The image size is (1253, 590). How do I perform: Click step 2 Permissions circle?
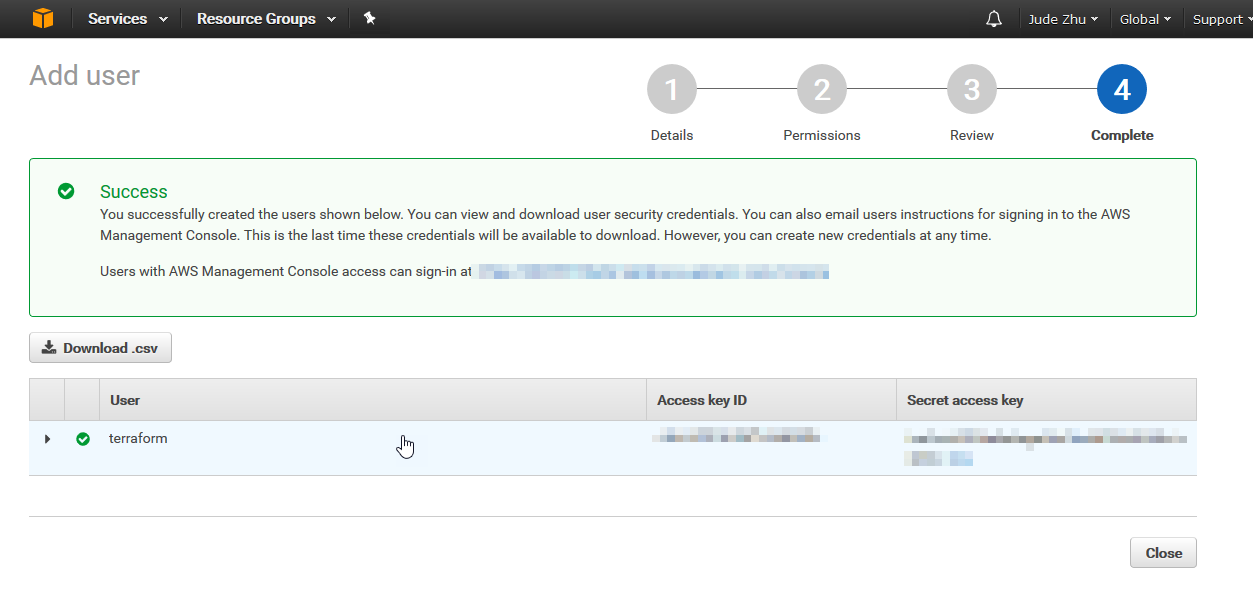821,90
